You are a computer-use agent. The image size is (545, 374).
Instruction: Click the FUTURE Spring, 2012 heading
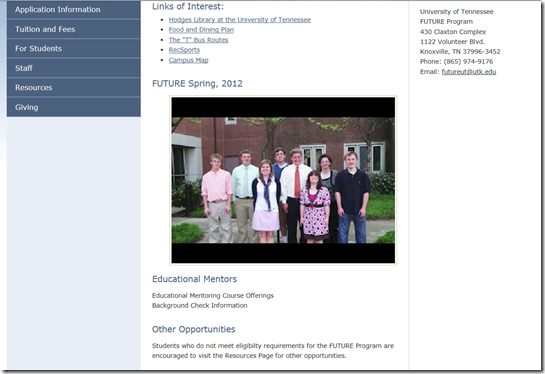[x=197, y=84]
